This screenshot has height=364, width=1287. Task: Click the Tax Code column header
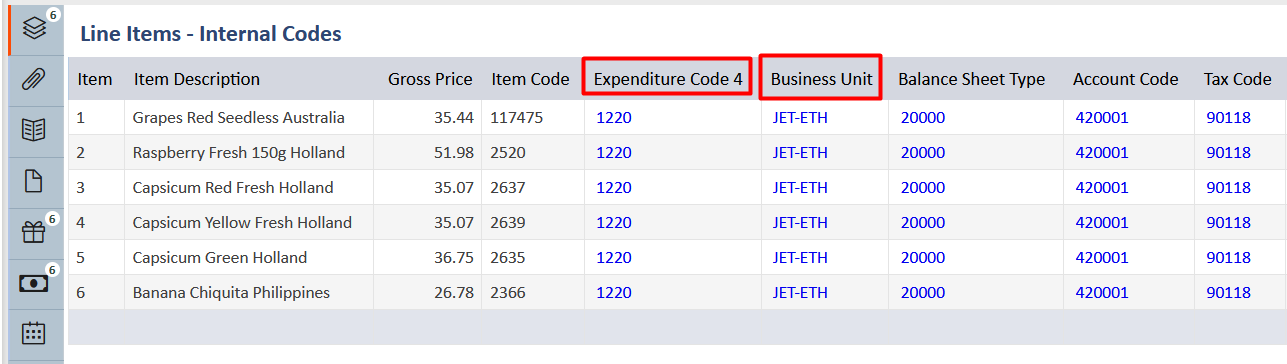pyautogui.click(x=1237, y=79)
